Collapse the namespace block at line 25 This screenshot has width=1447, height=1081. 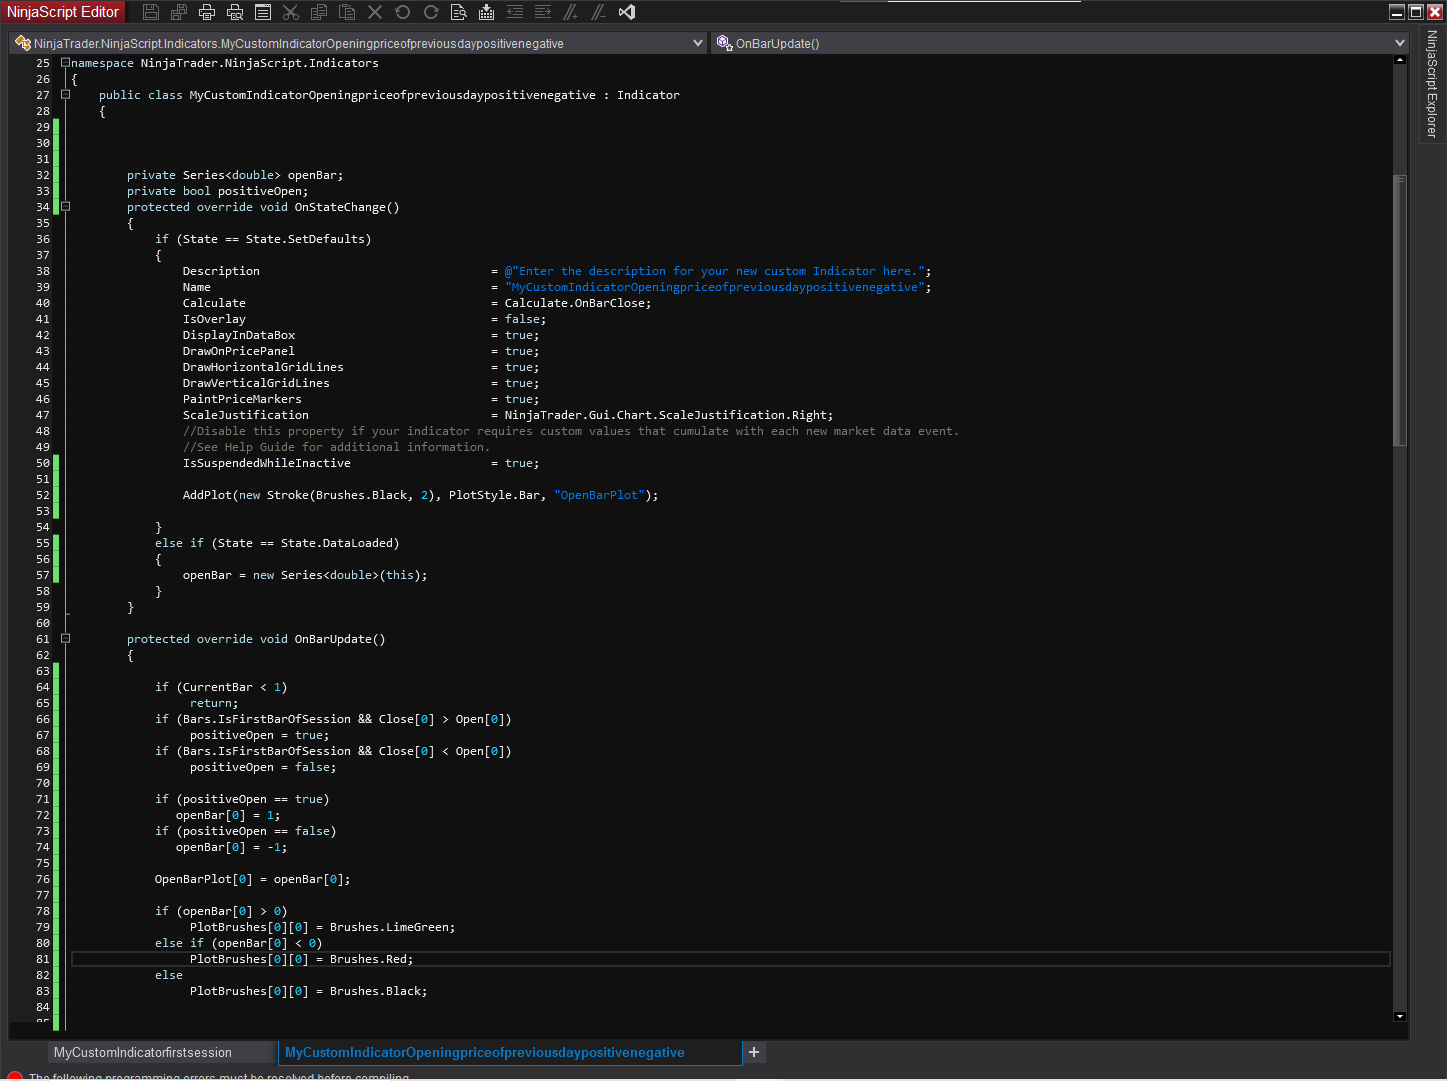point(65,63)
